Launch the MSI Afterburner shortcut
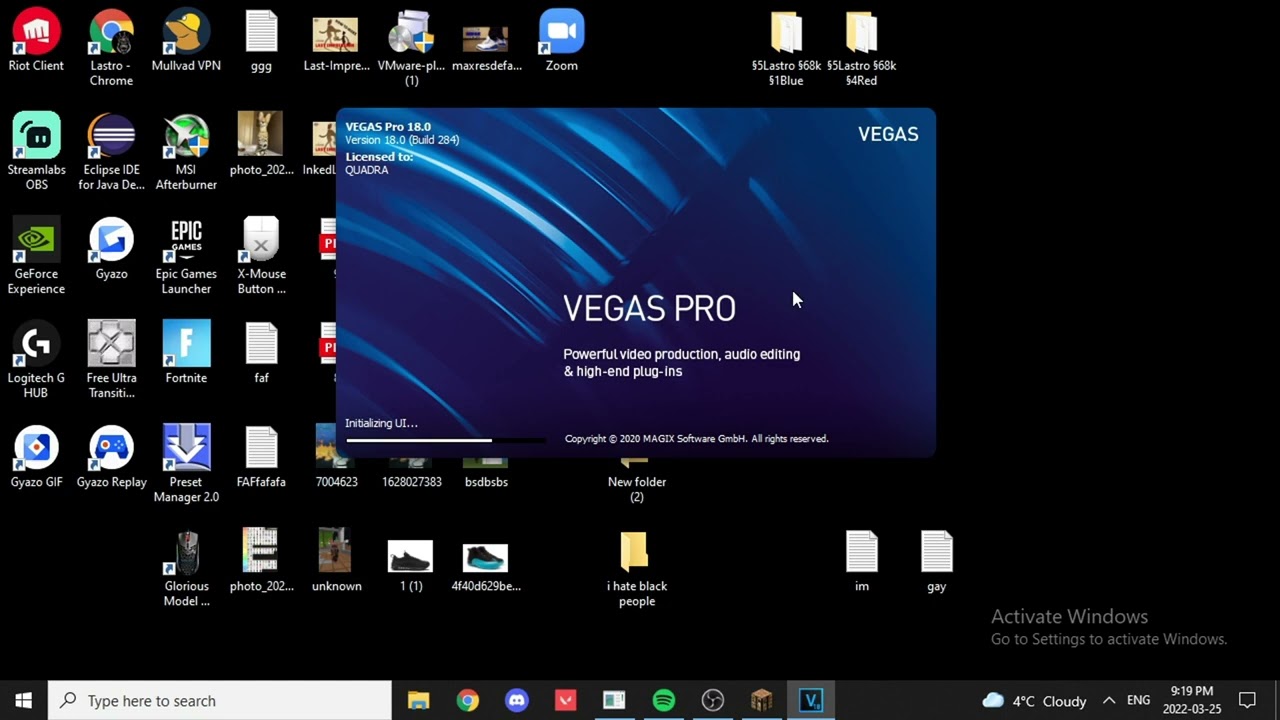 click(x=186, y=152)
